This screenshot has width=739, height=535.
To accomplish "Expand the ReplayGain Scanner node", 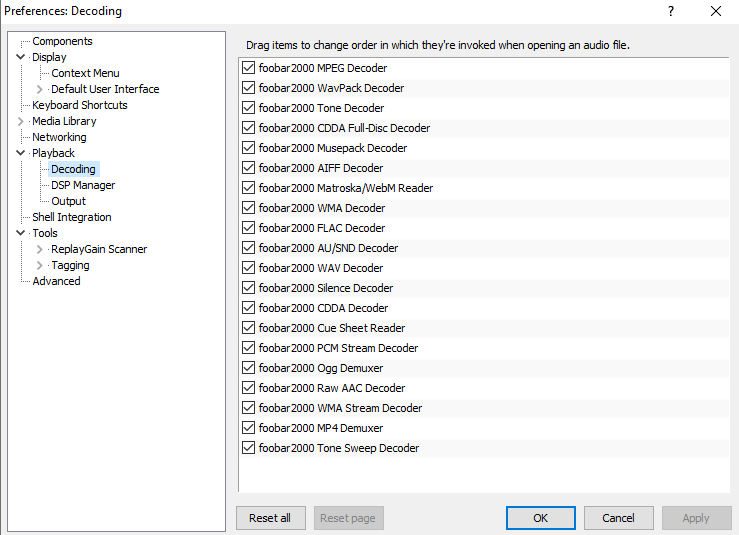I will coord(40,249).
